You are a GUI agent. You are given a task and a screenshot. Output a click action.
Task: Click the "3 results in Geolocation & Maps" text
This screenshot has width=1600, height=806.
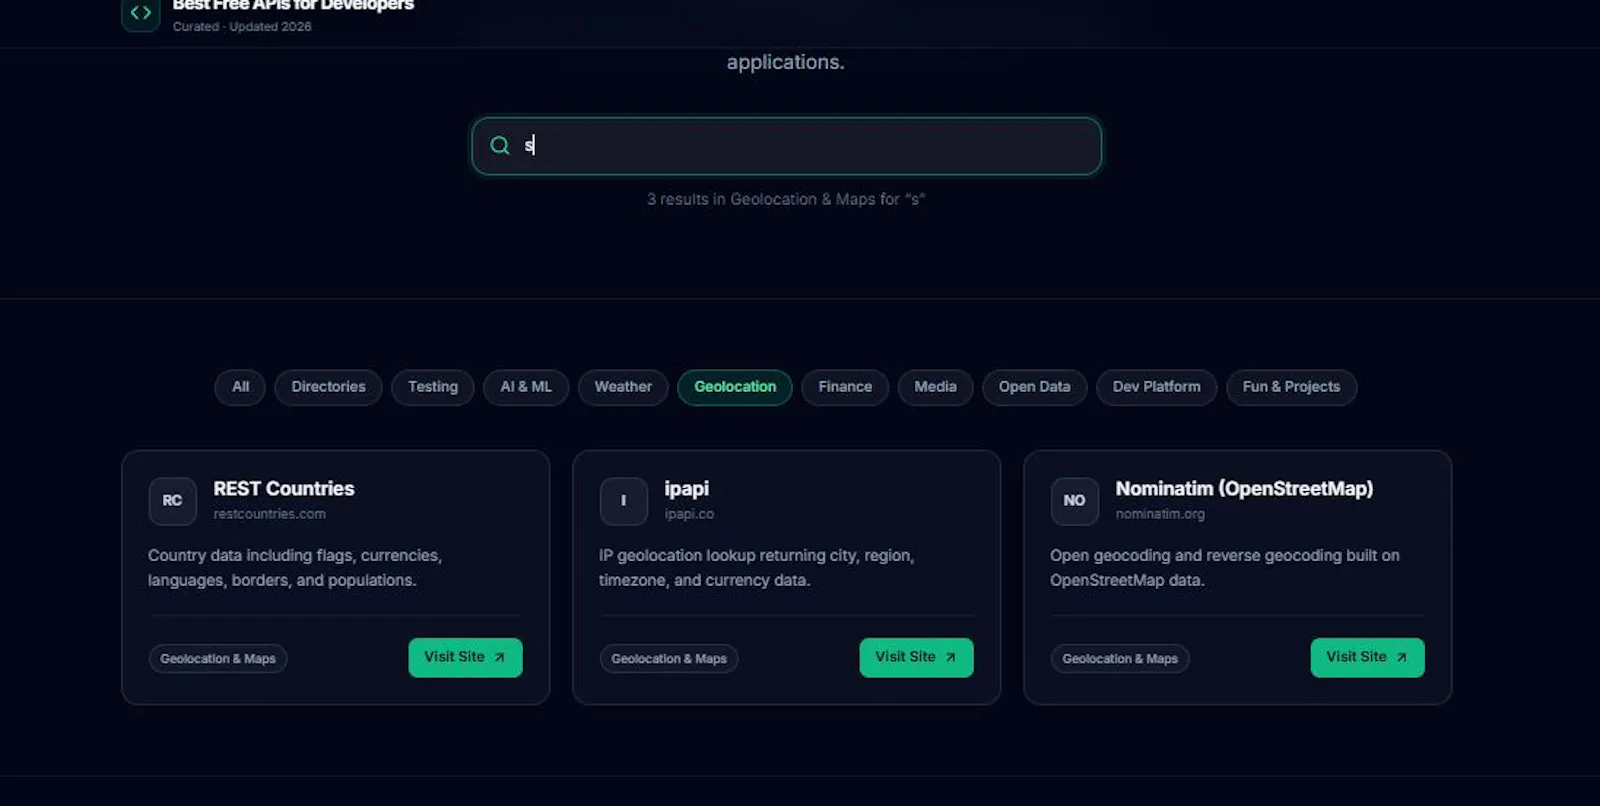786,200
